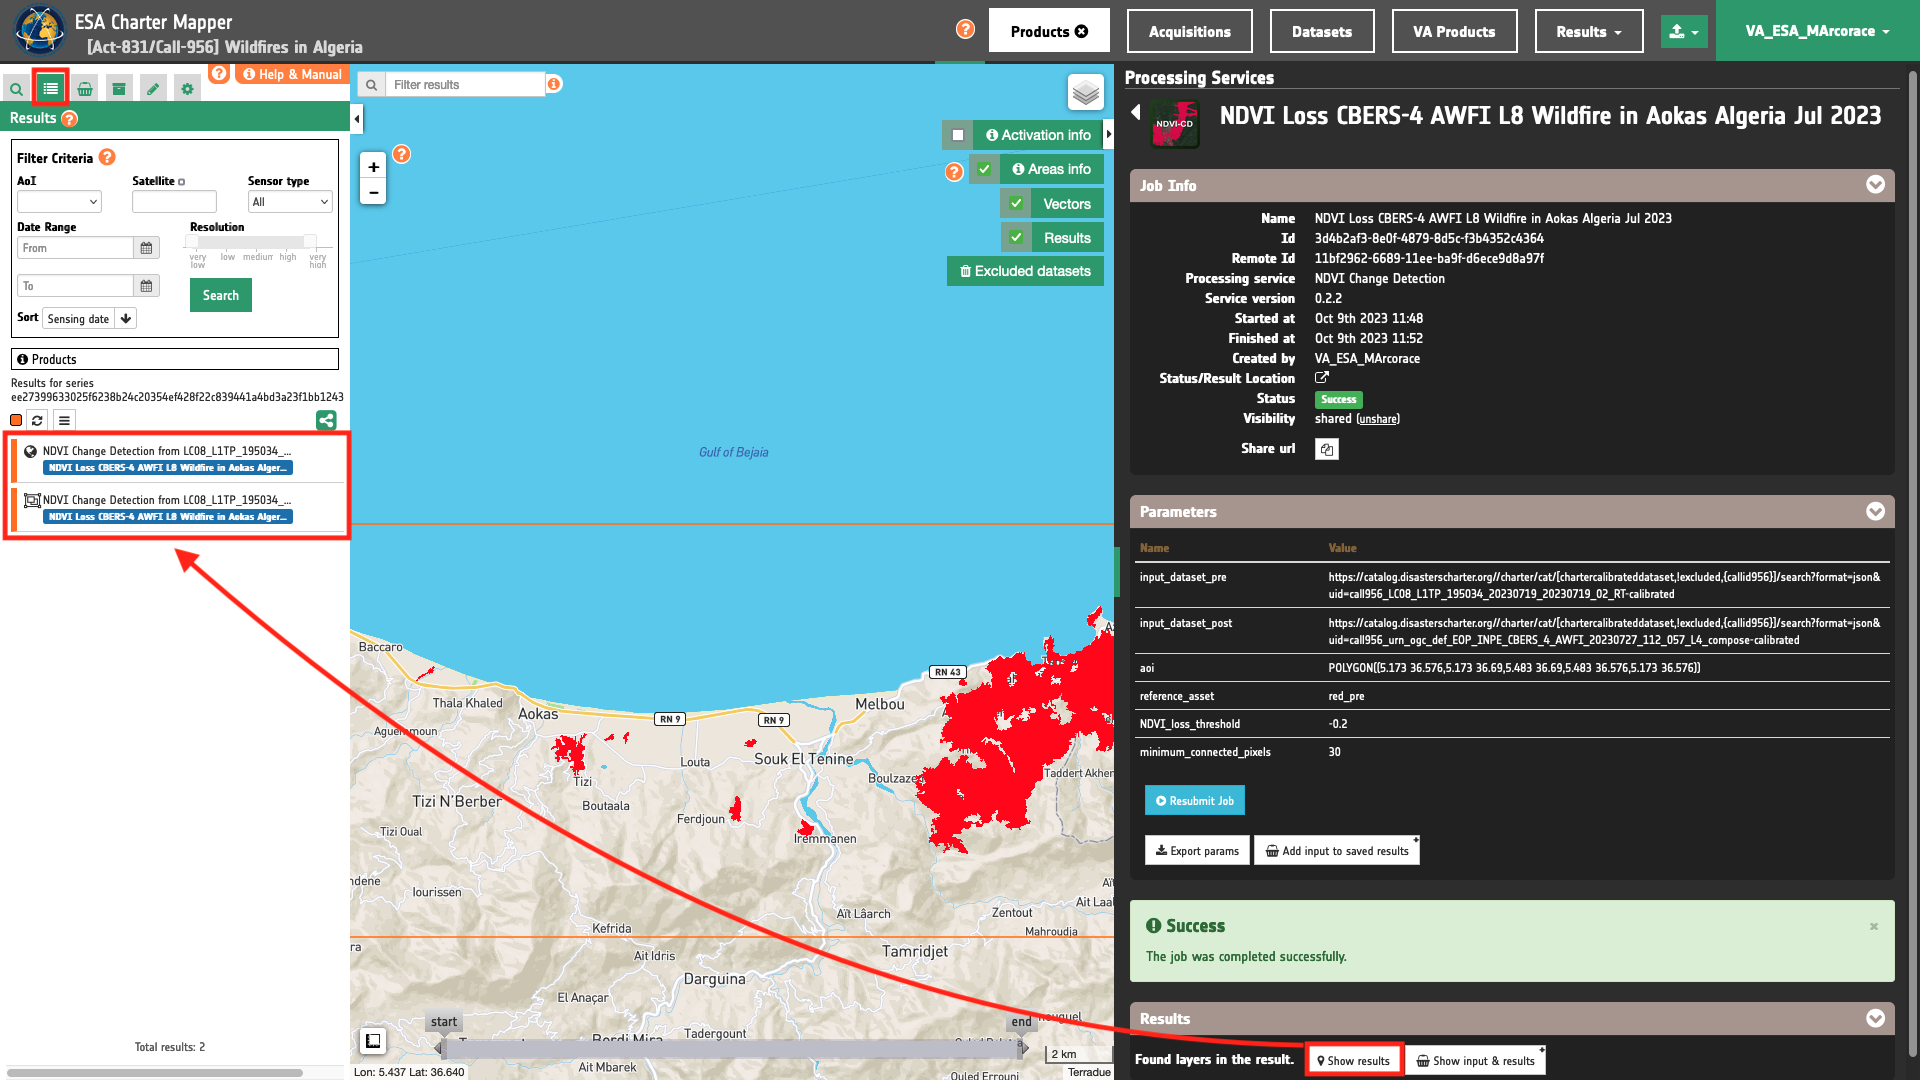Zoom out on the map

tap(373, 192)
